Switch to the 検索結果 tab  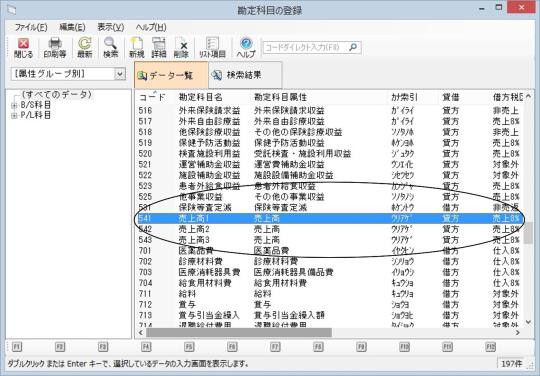pyautogui.click(x=245, y=75)
